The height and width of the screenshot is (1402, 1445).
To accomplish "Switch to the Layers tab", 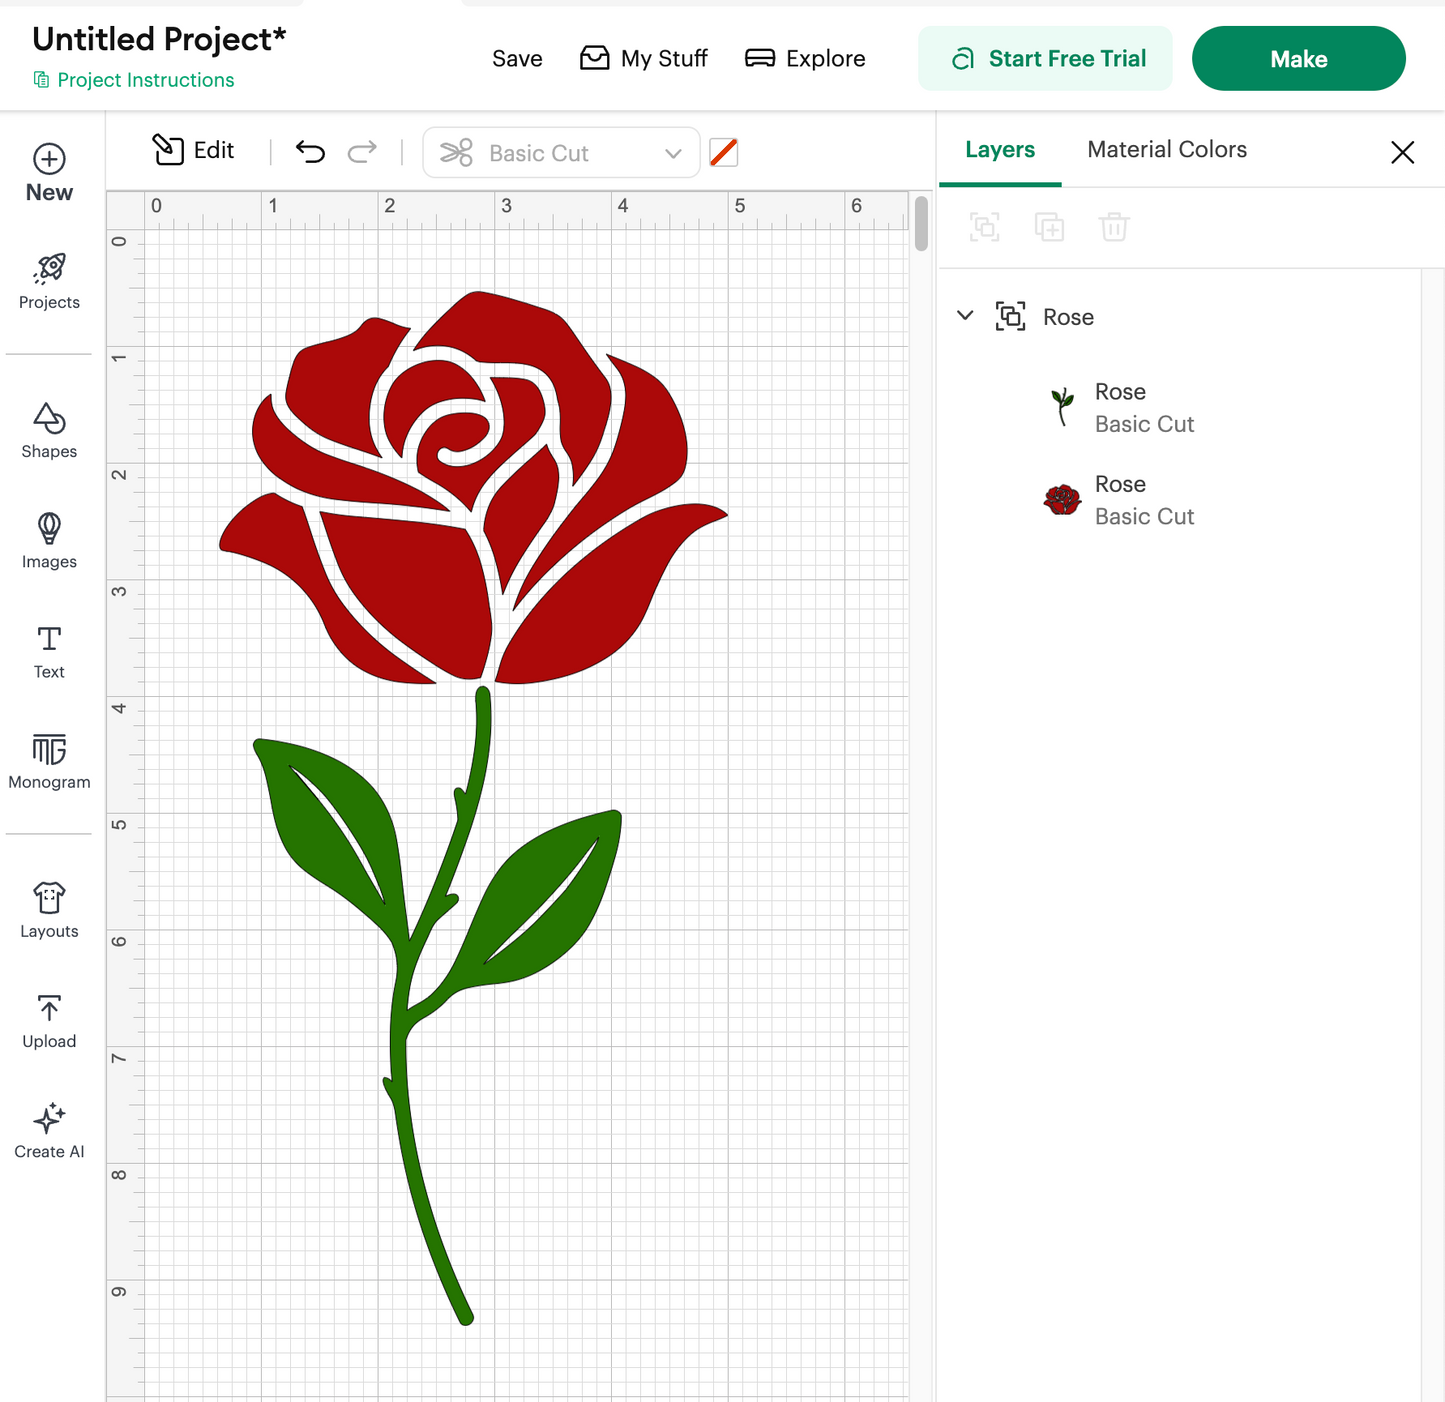I will 1000,150.
